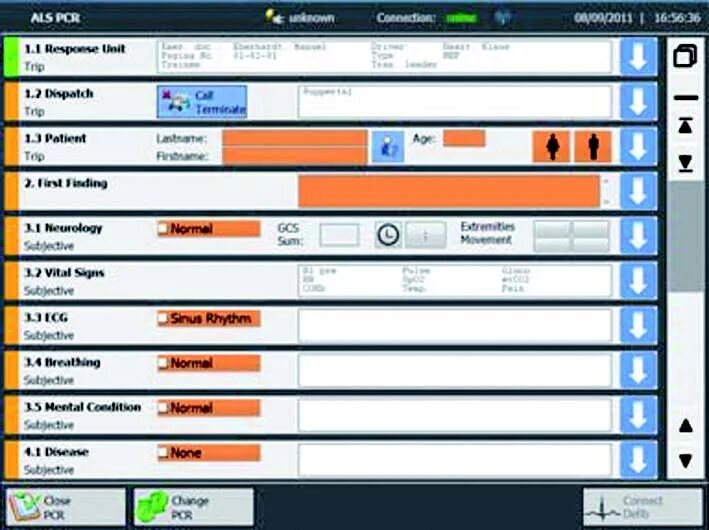
Task: Click the ECG notes text box
Action: click(455, 326)
